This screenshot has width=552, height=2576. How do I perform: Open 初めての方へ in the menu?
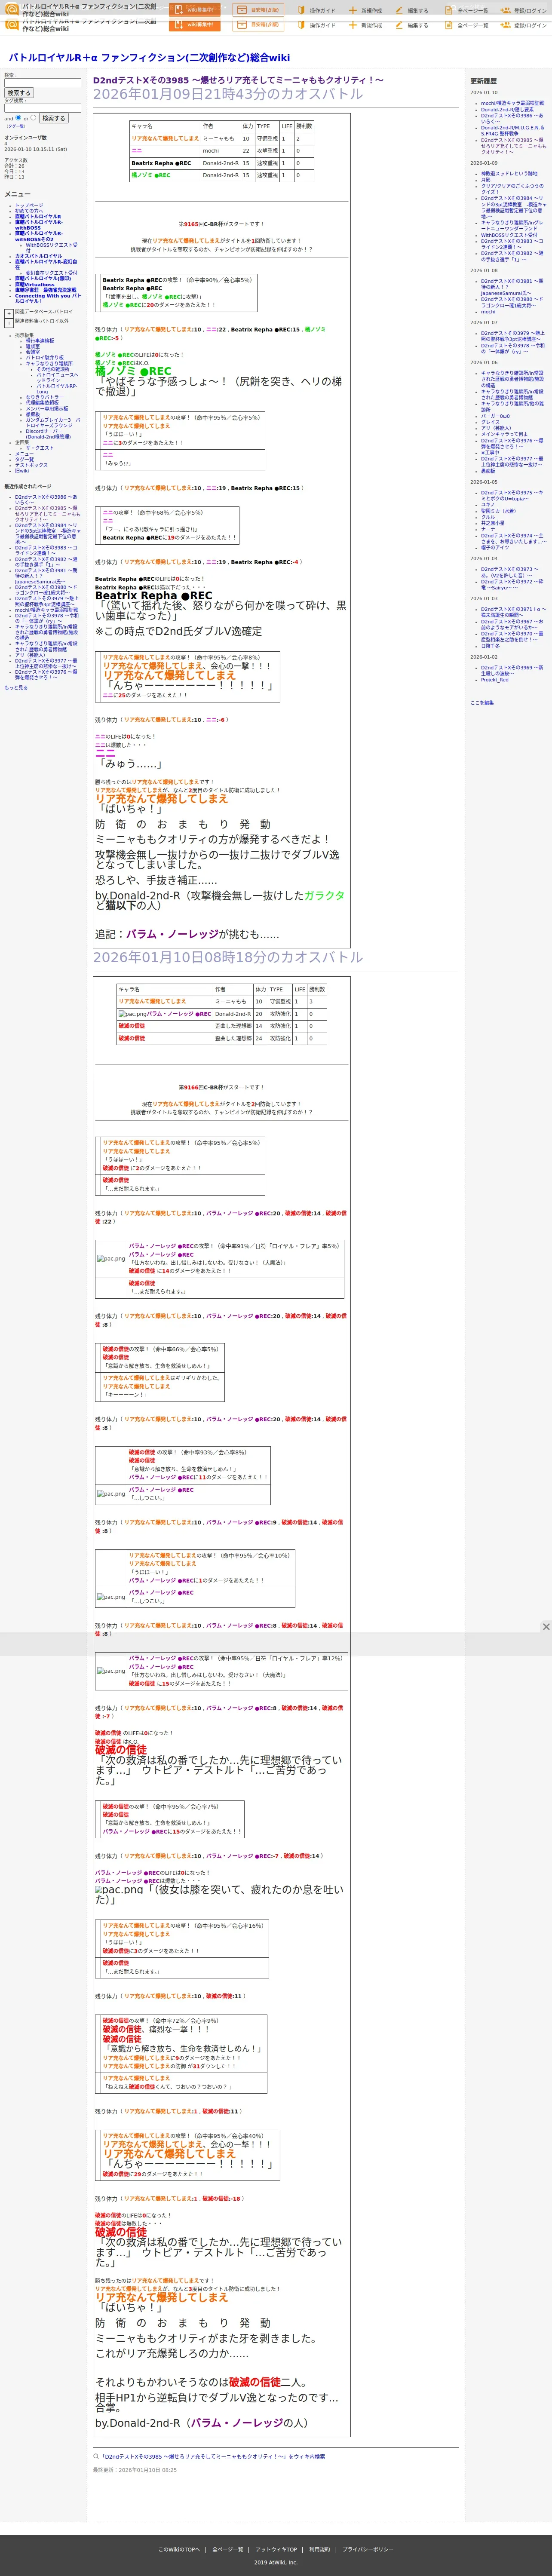[x=28, y=211]
